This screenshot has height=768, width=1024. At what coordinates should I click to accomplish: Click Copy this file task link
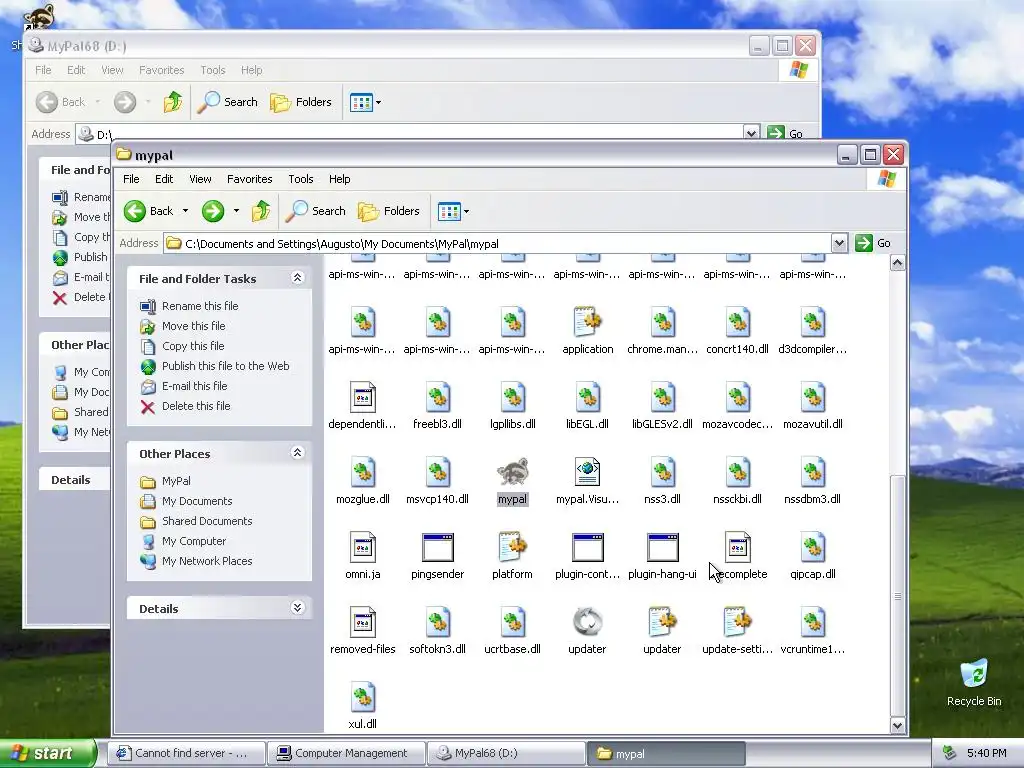pyautogui.click(x=193, y=346)
